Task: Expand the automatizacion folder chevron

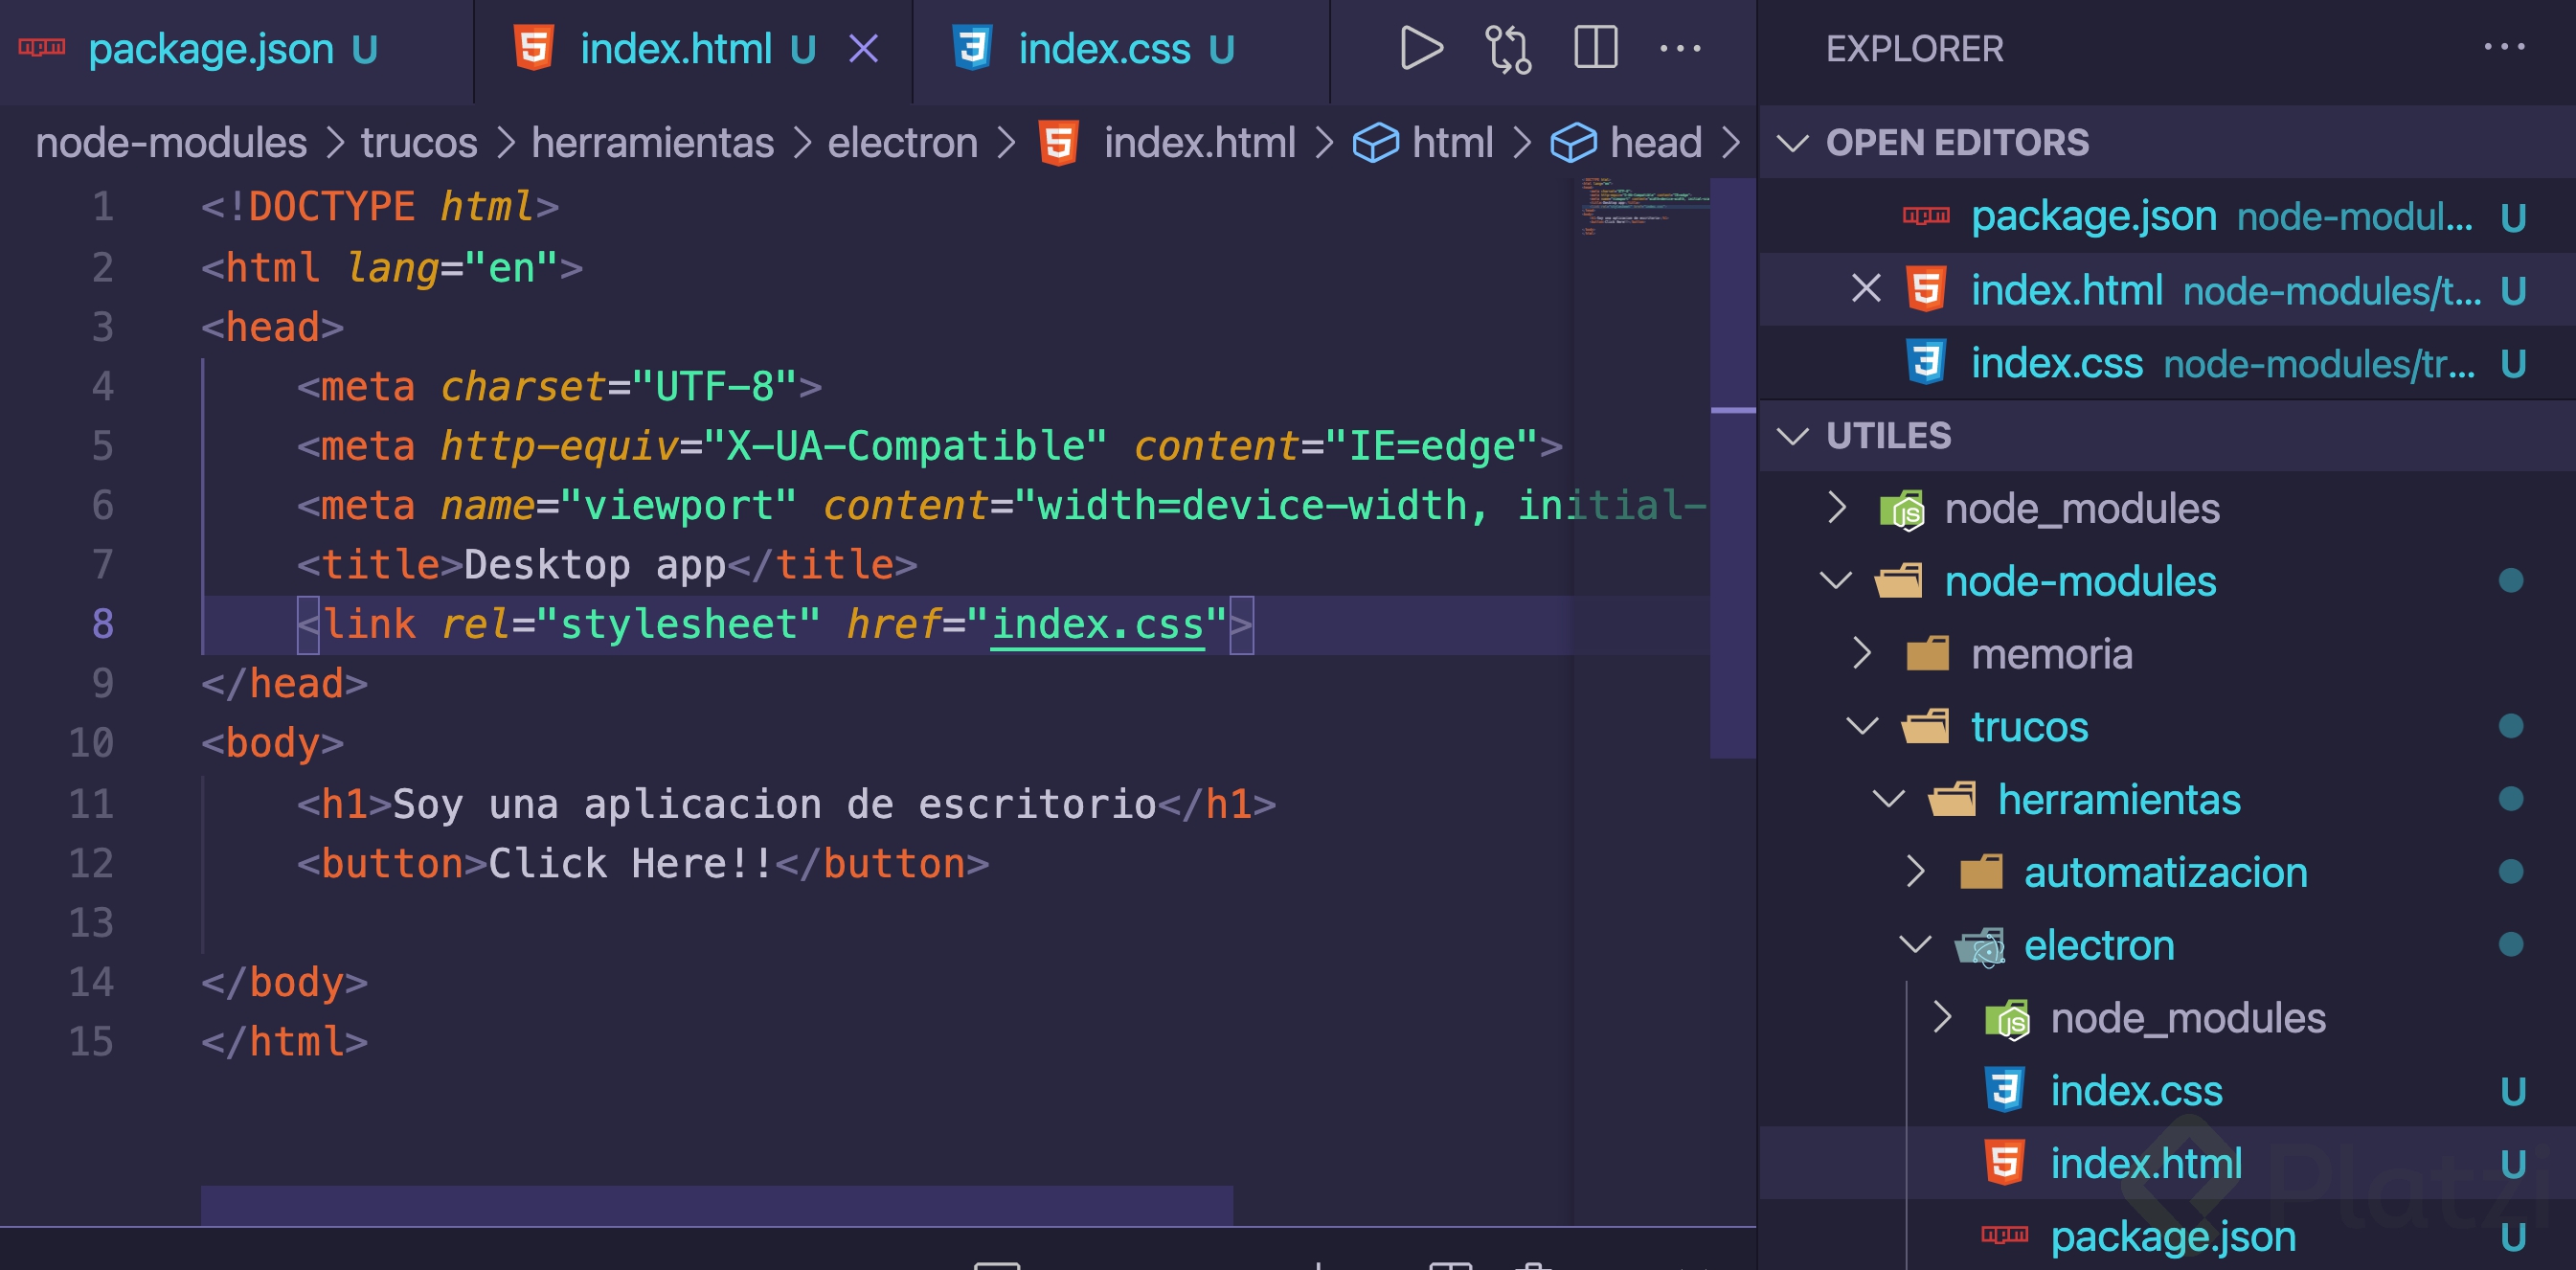Action: (x=1915, y=872)
